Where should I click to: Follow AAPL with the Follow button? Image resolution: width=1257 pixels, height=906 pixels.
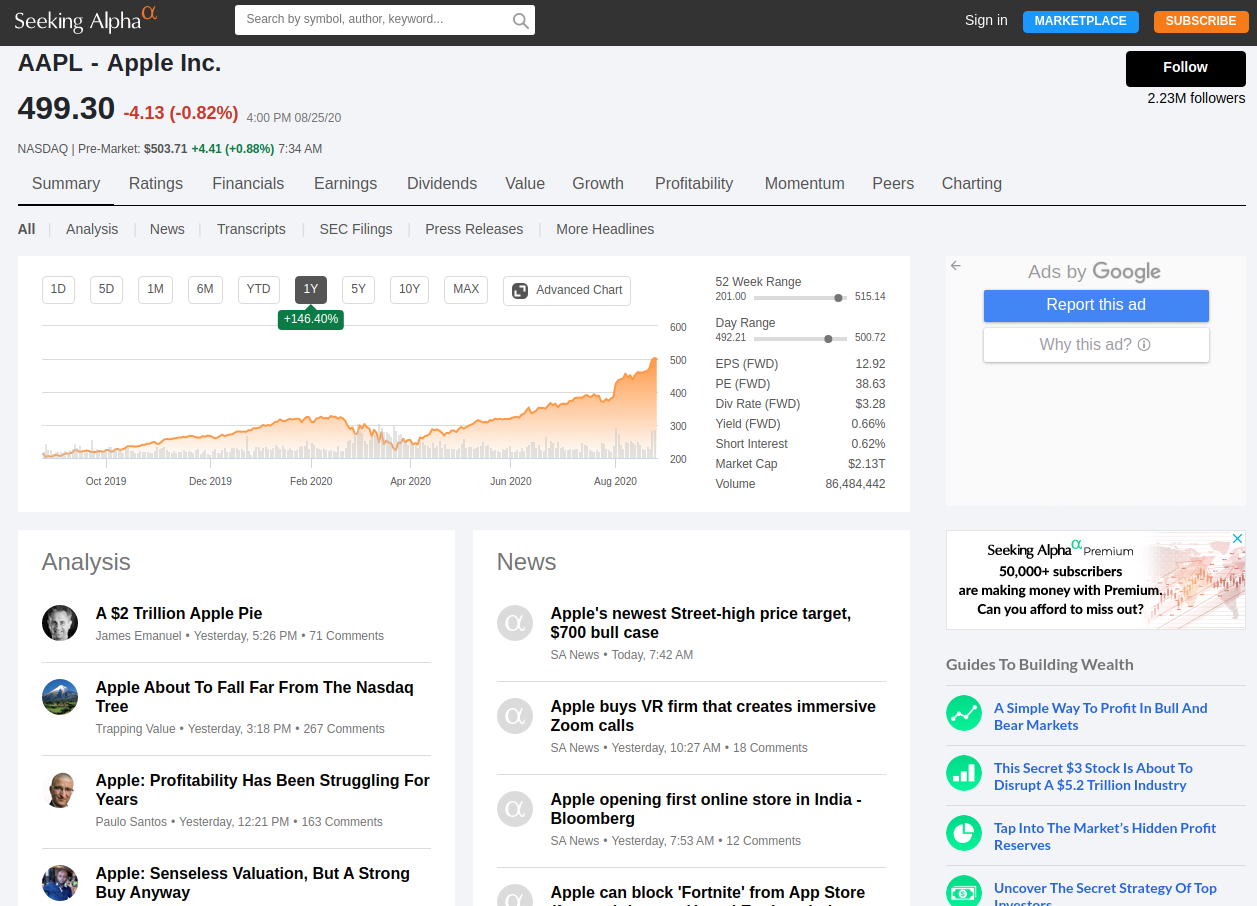pyautogui.click(x=1186, y=68)
